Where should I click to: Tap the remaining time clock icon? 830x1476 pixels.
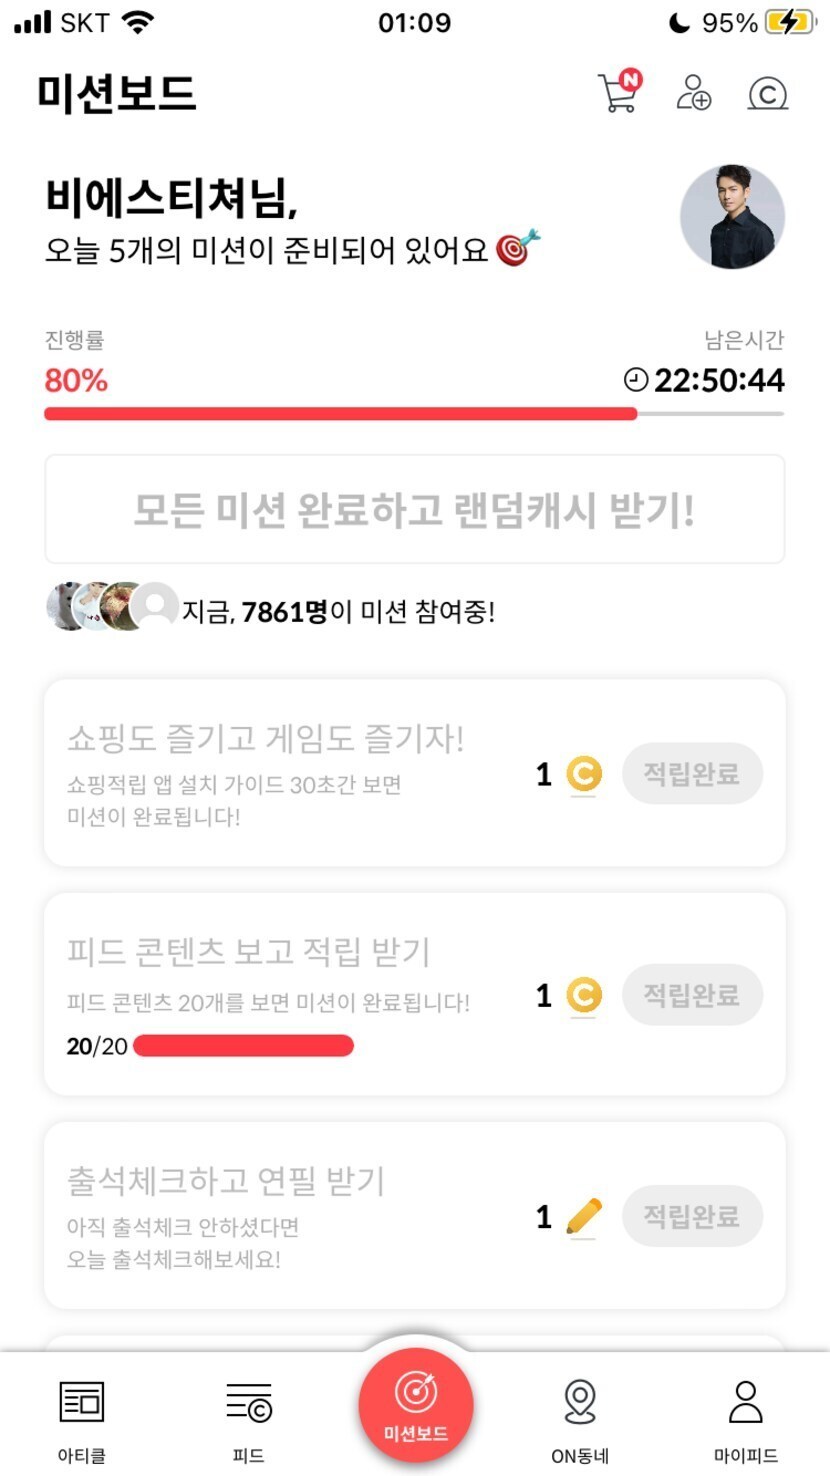(x=636, y=380)
